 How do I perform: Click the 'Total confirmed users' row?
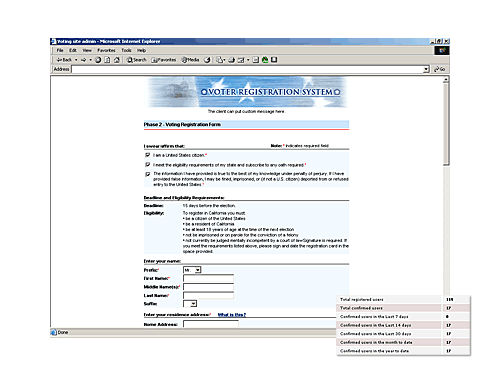coord(403,308)
